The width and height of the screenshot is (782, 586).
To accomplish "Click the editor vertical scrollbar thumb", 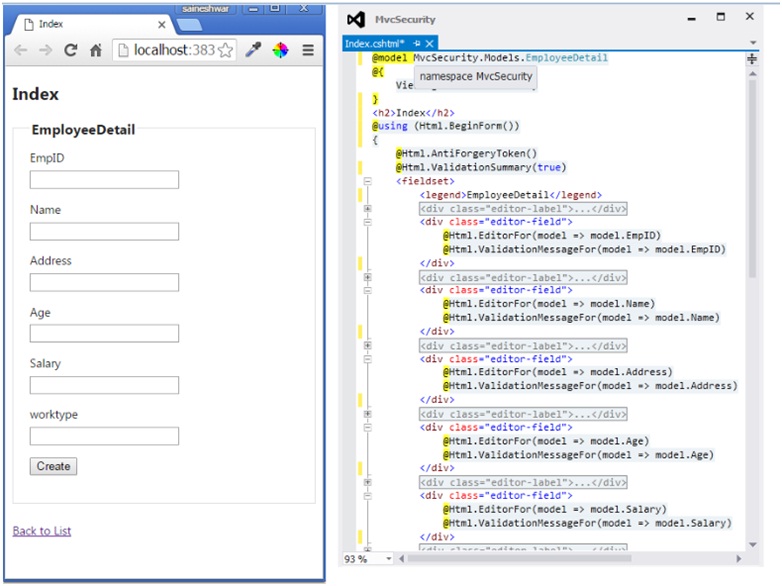I will (x=753, y=179).
